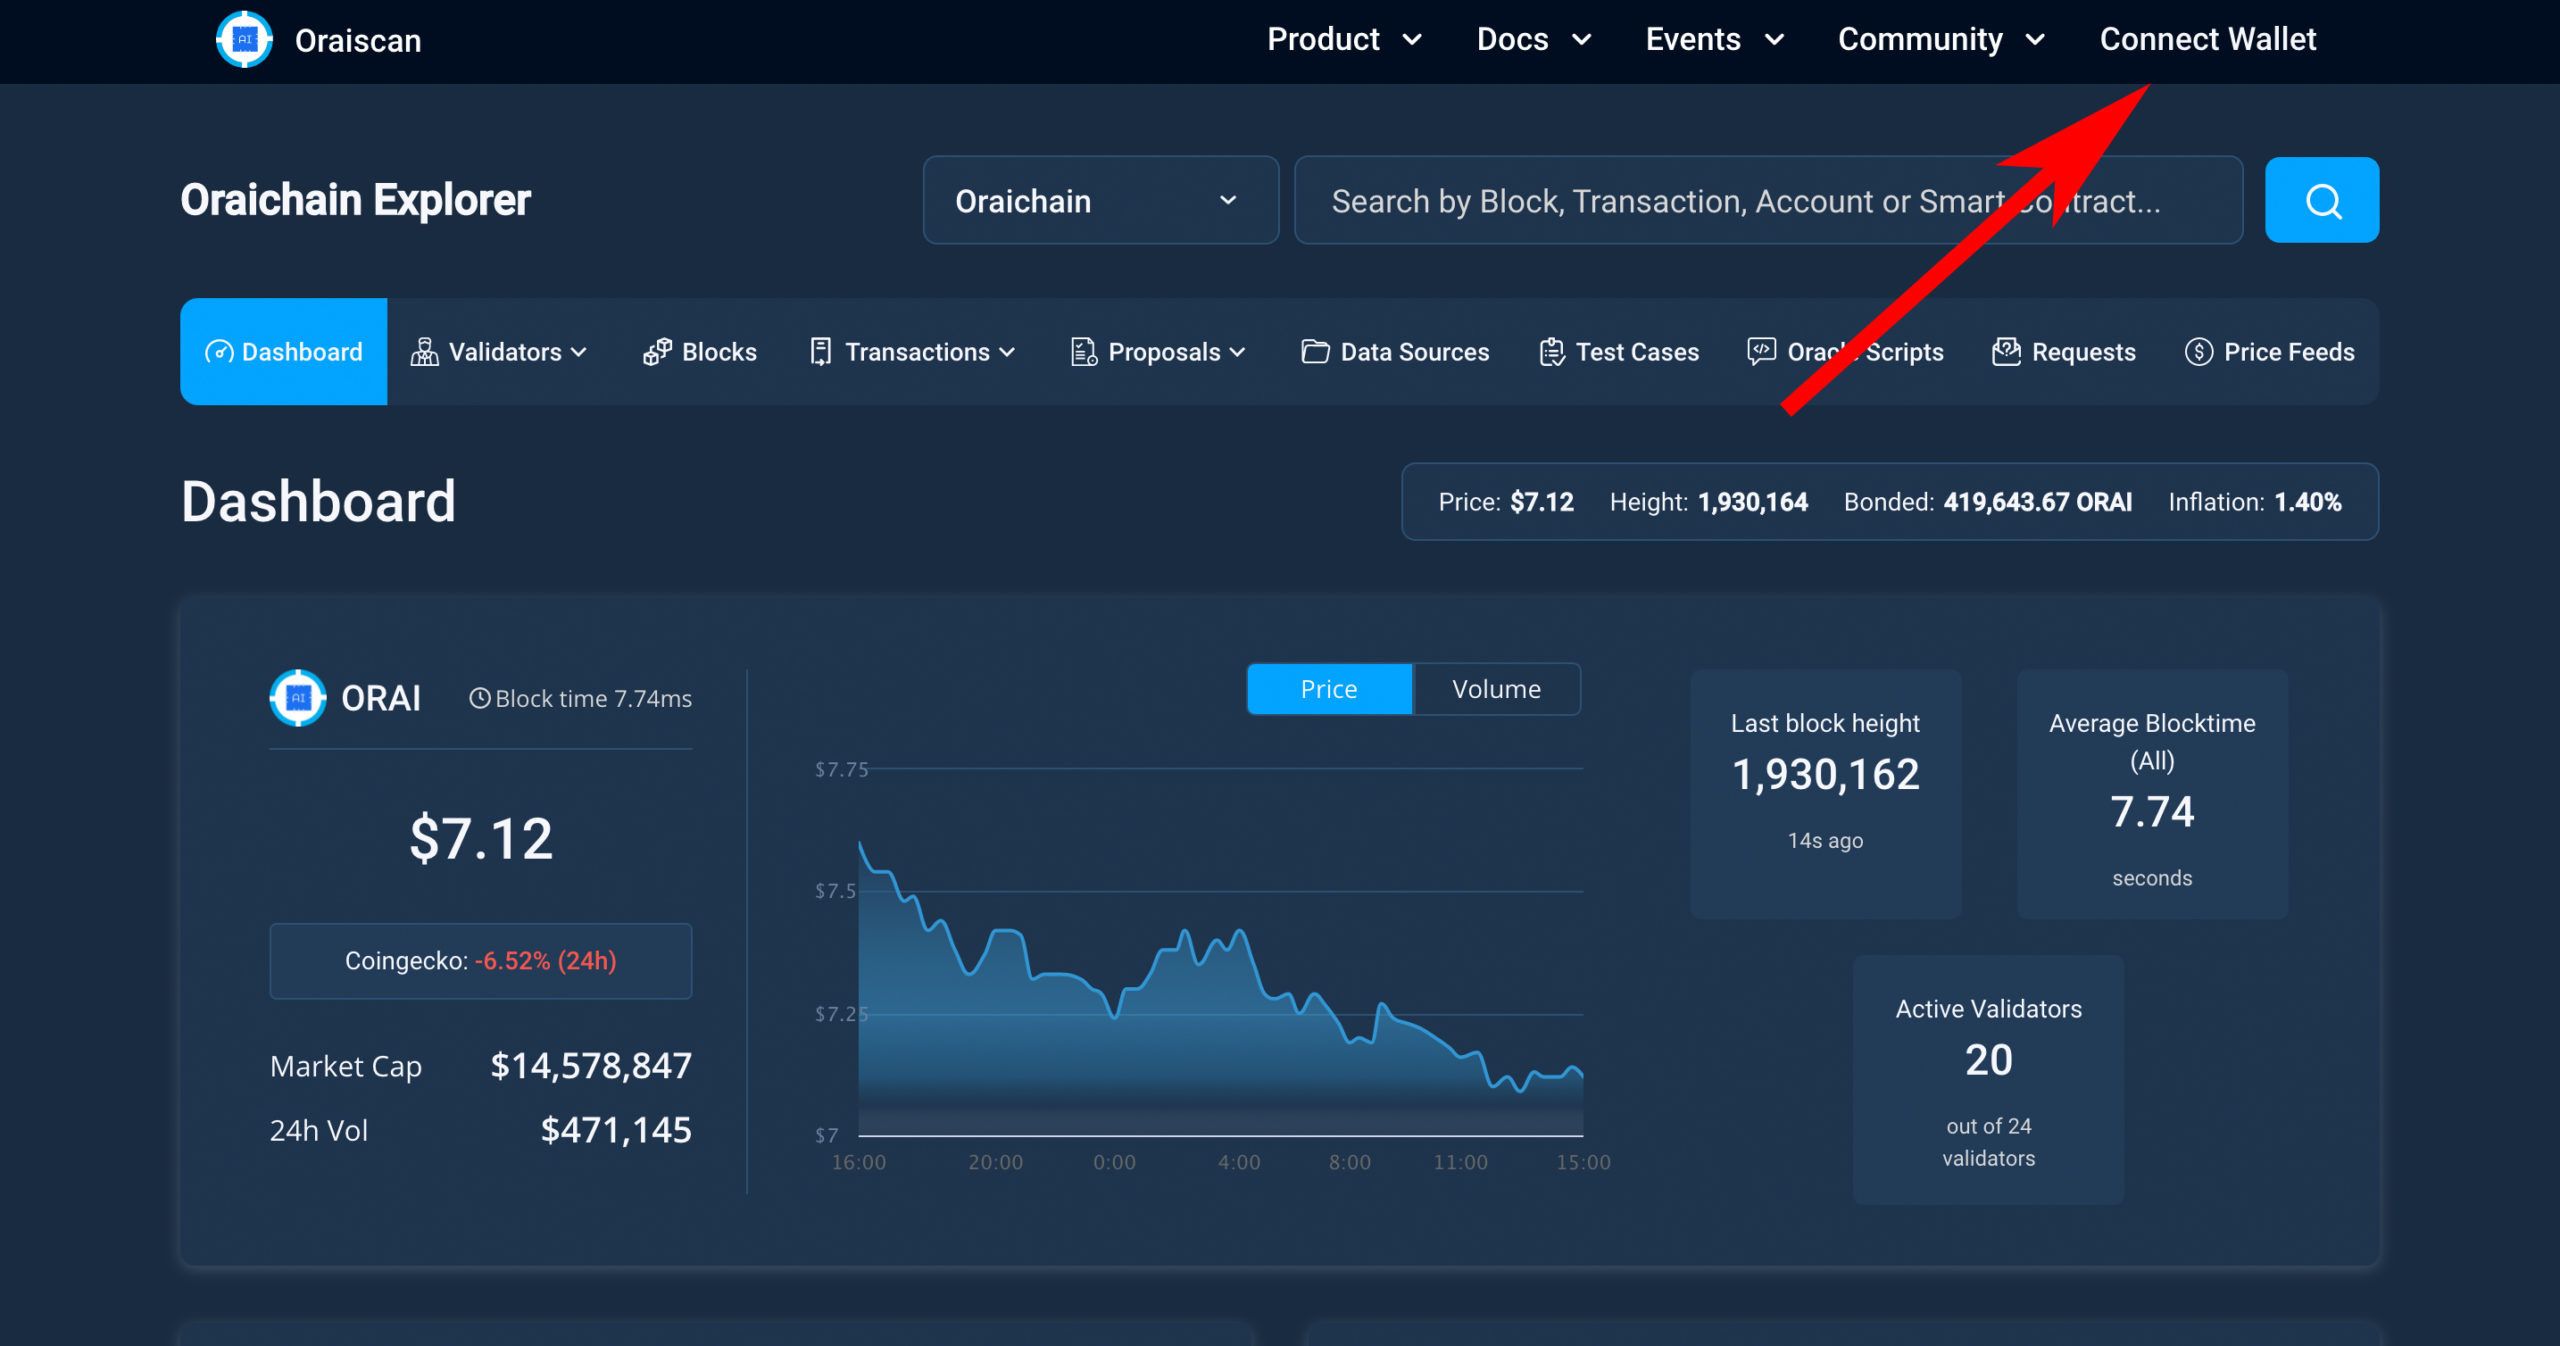Click the Bonded 419,643.67 ORAI value

coord(2038,502)
